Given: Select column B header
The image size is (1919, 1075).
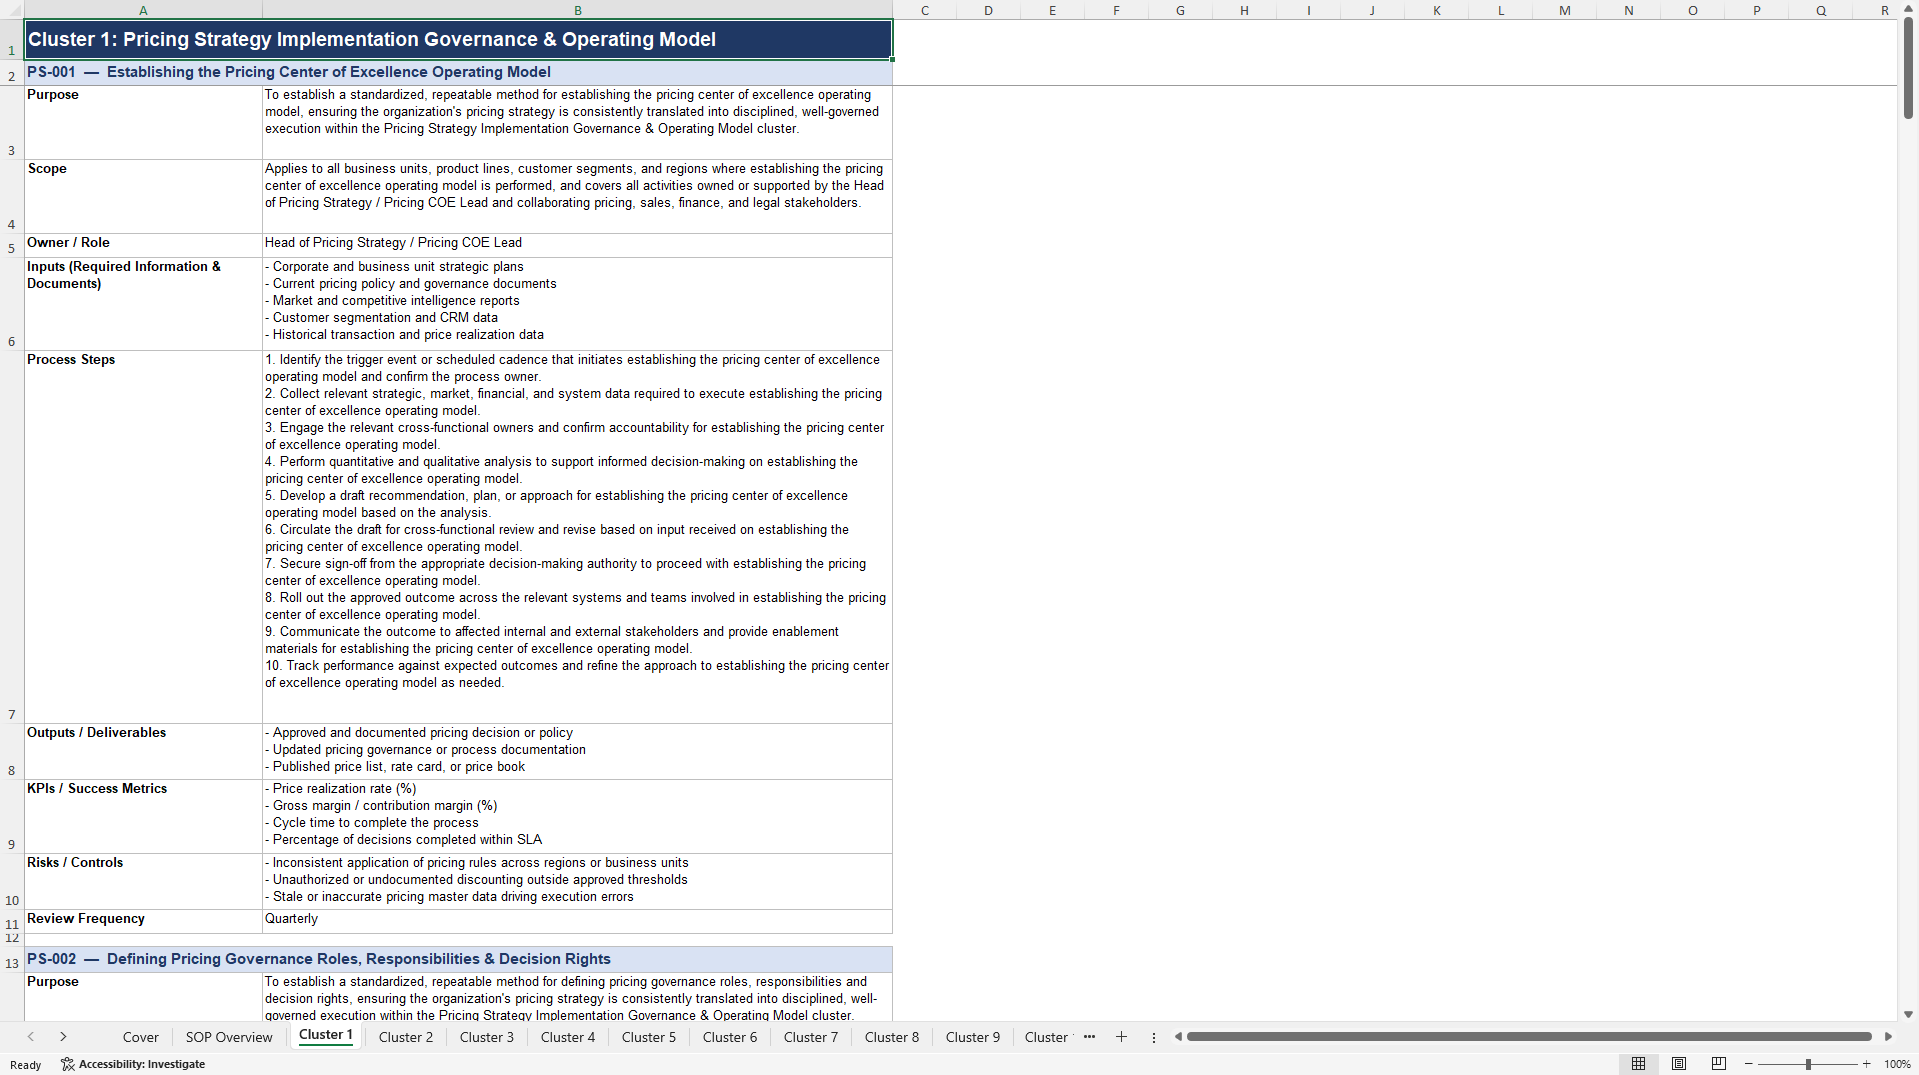Looking at the screenshot, I should (577, 10).
